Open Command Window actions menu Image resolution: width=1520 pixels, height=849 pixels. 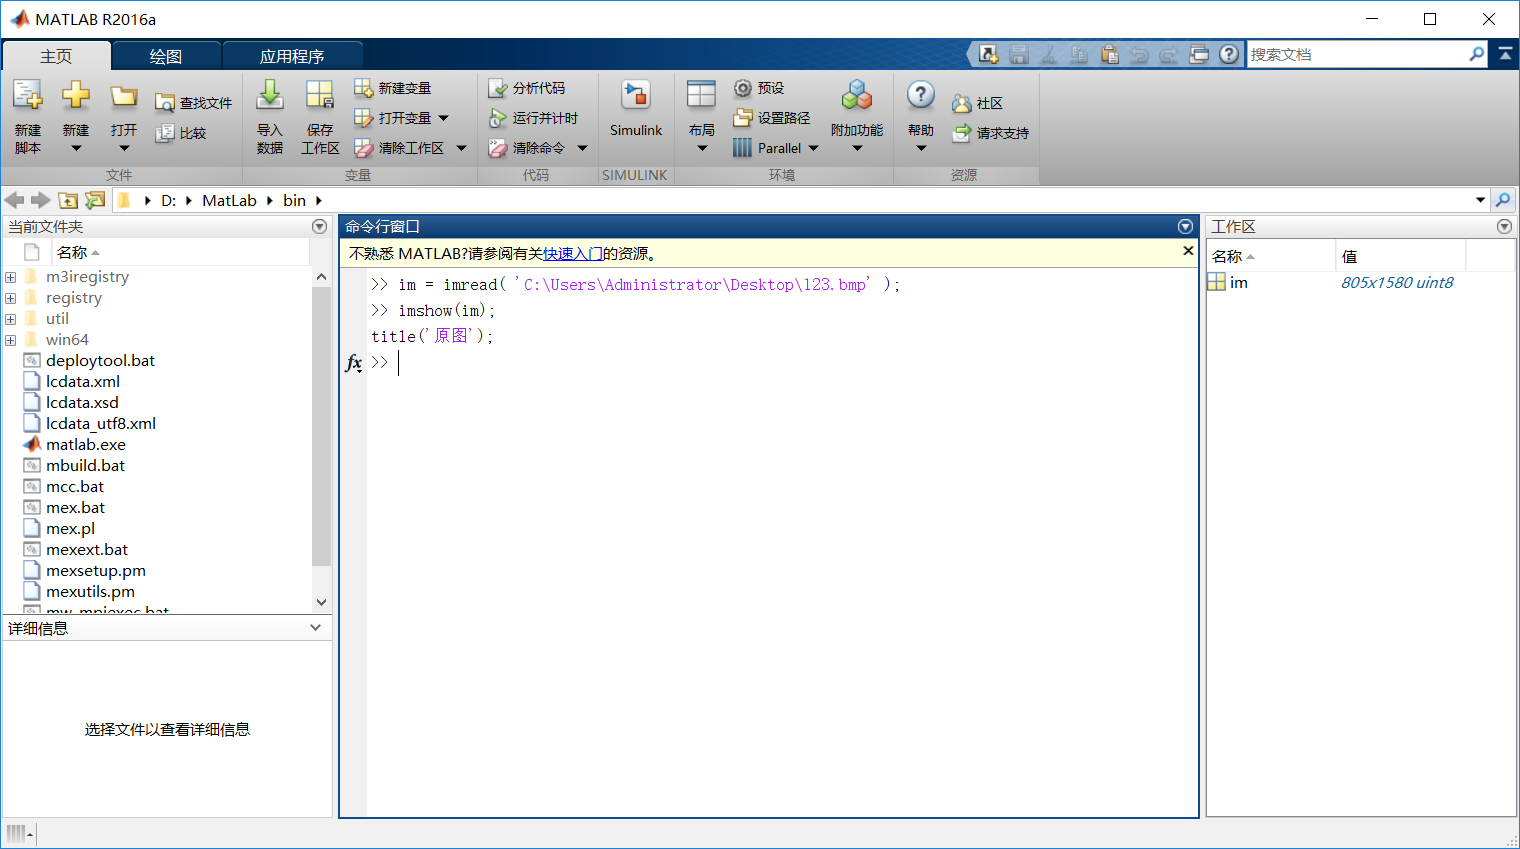click(1185, 227)
